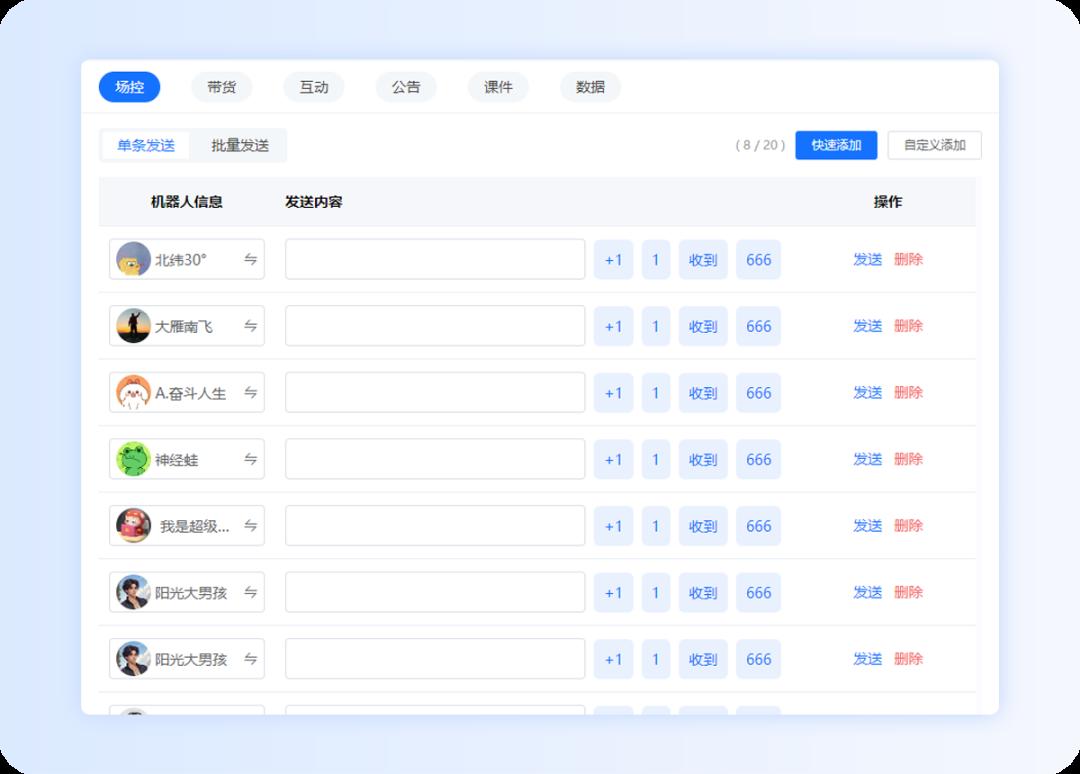1080x774 pixels.
Task: Choose 666 in the 神经蛙 row
Action: [758, 459]
